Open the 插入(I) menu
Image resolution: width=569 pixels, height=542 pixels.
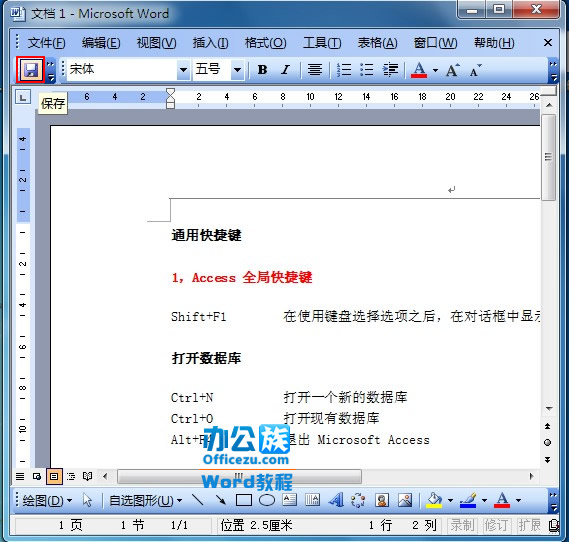210,43
